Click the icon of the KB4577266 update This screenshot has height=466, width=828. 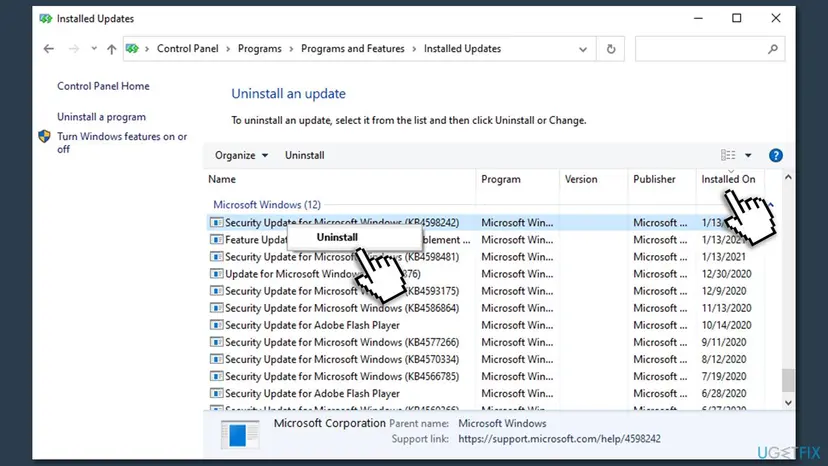click(217, 342)
